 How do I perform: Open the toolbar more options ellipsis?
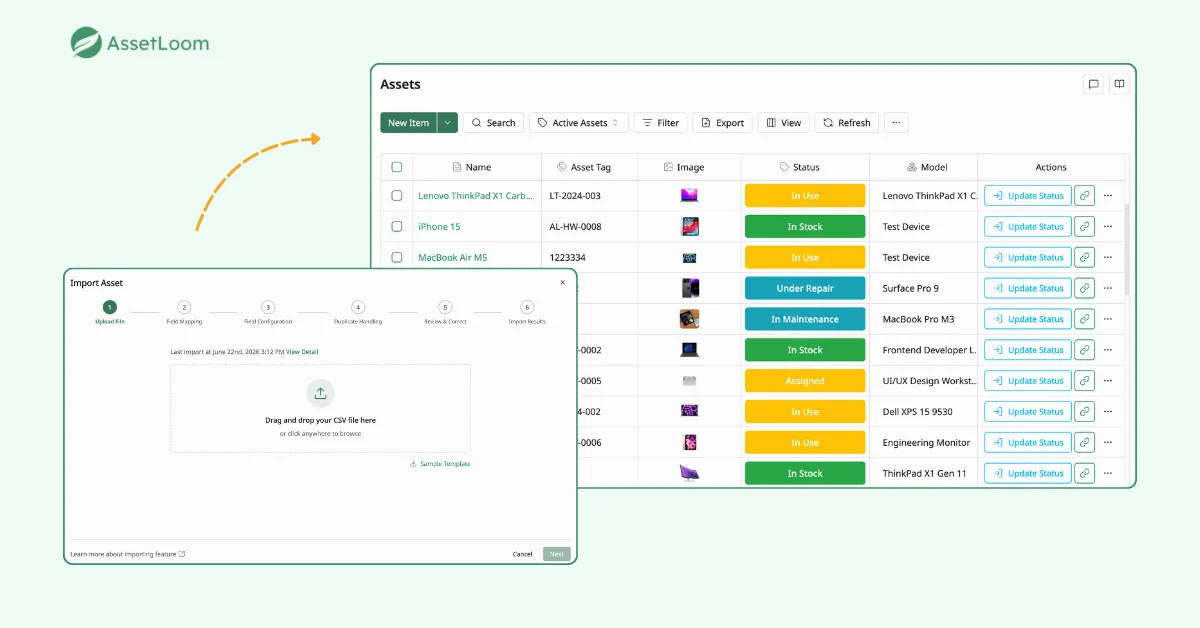click(x=896, y=123)
